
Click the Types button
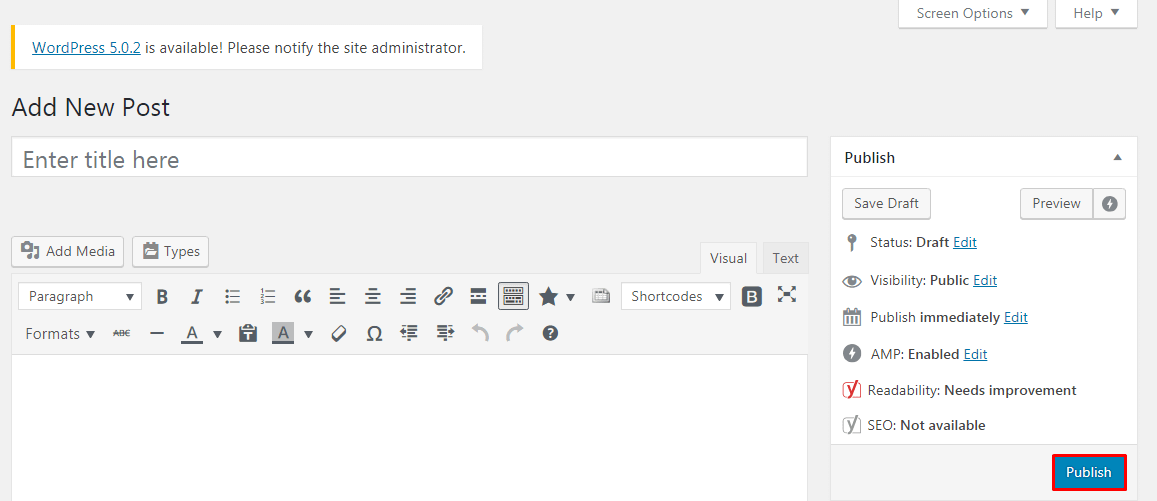click(x=170, y=252)
